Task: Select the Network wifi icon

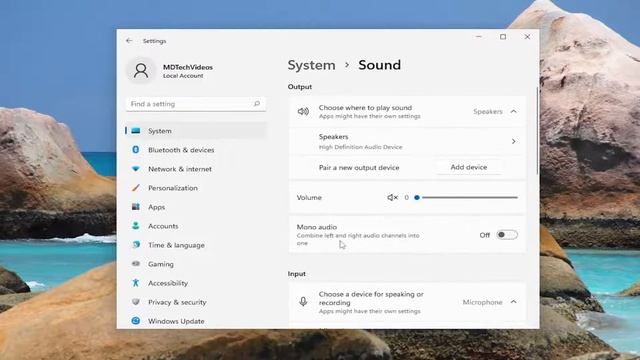Action: click(136, 169)
